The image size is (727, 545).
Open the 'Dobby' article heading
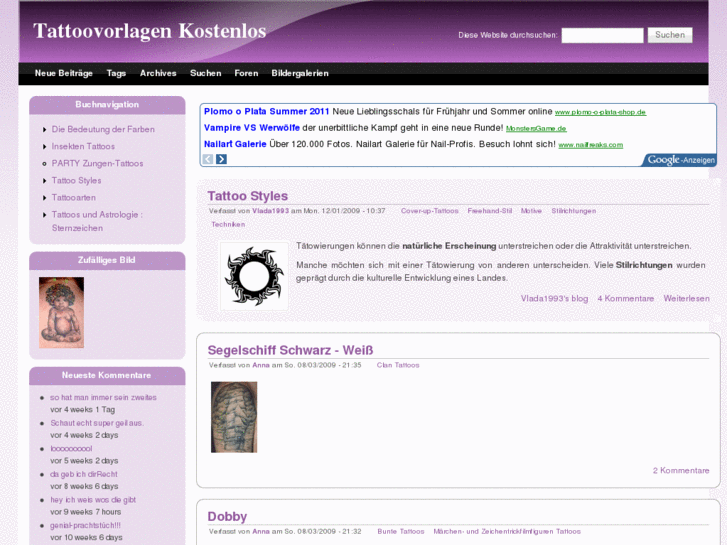pos(227,516)
